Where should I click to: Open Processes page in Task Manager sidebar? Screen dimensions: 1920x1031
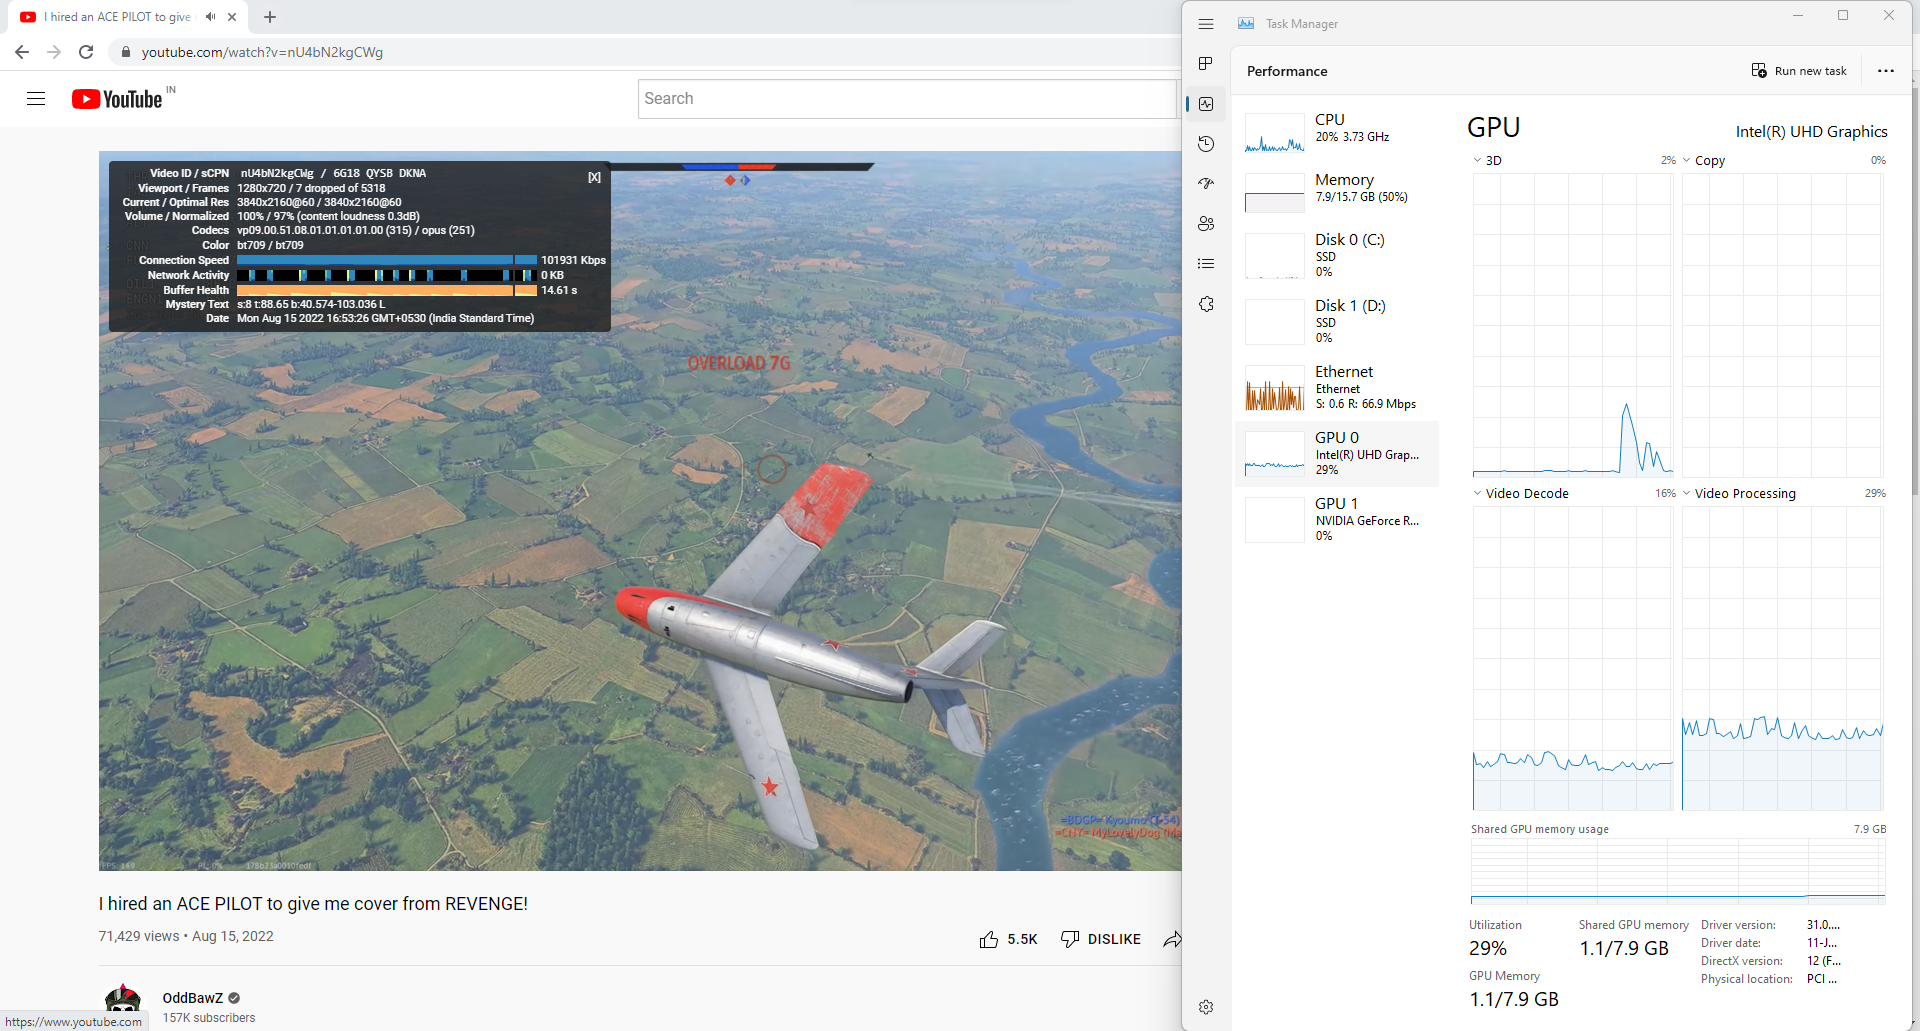coord(1206,64)
